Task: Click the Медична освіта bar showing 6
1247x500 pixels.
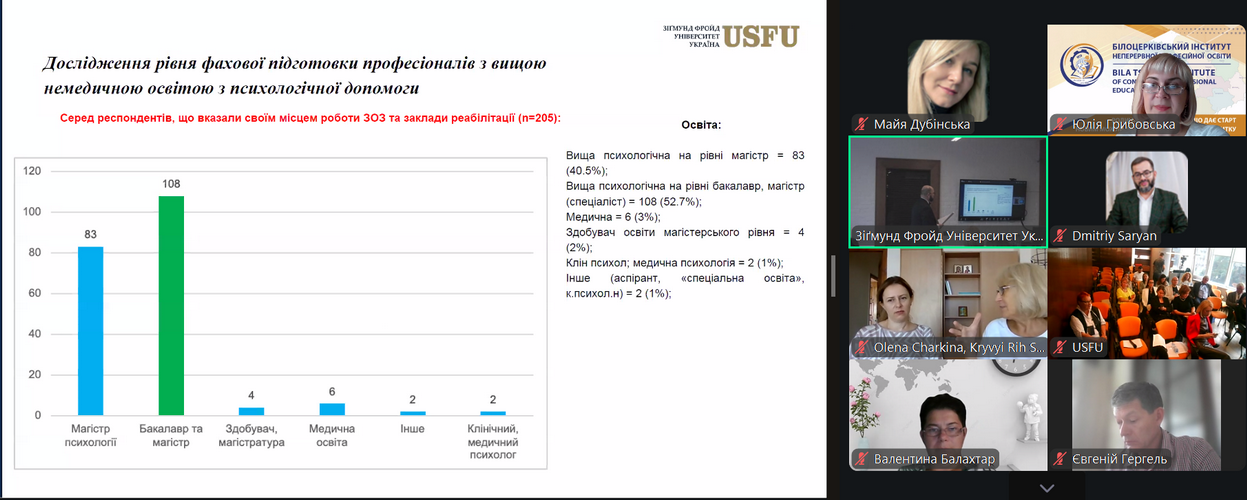Action: (332, 409)
